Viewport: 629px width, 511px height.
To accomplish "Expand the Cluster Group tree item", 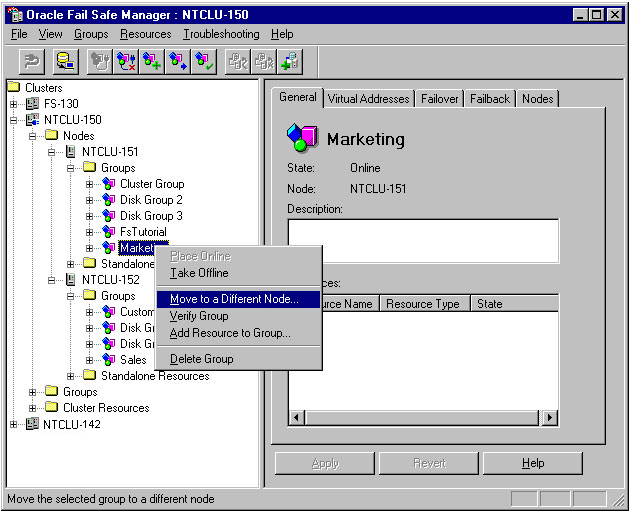I will [89, 185].
